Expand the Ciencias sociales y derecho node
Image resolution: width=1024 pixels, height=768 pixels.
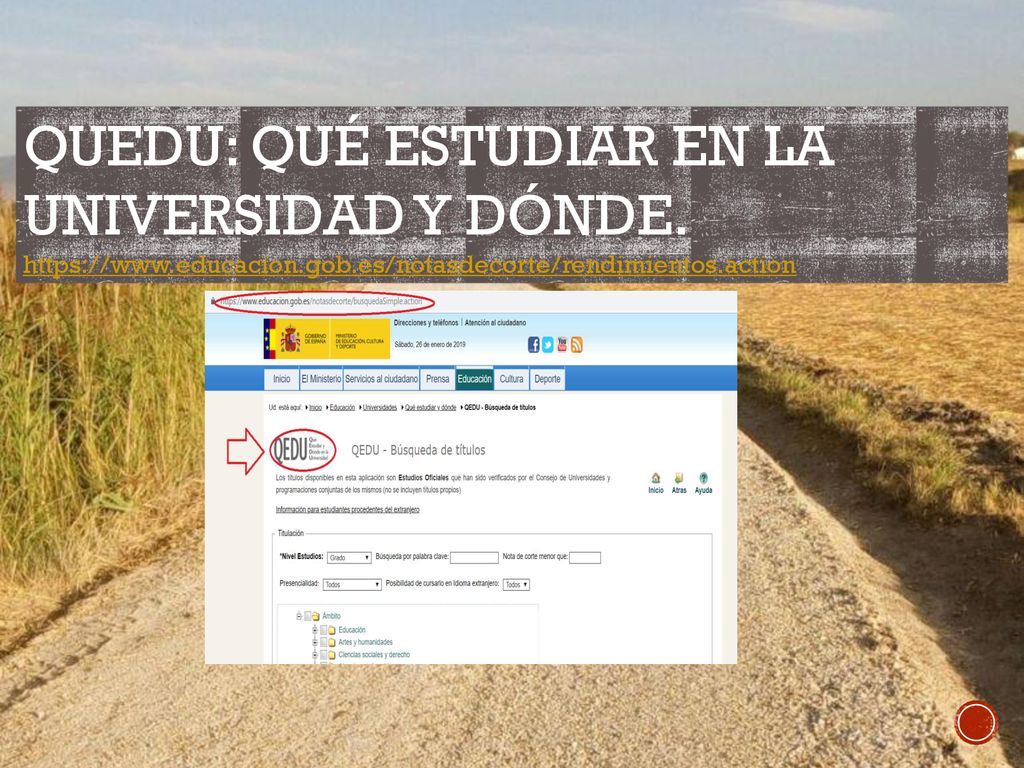(315, 655)
